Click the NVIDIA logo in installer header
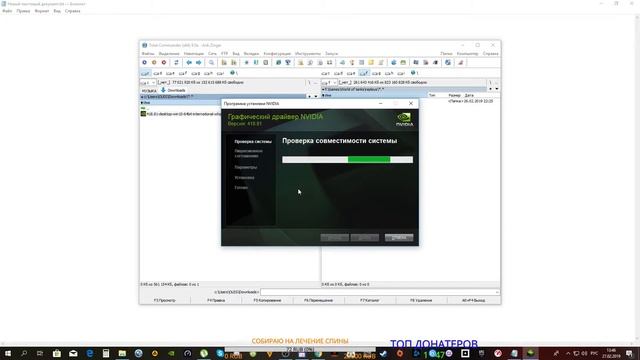This screenshot has height=360, width=640. pos(404,119)
